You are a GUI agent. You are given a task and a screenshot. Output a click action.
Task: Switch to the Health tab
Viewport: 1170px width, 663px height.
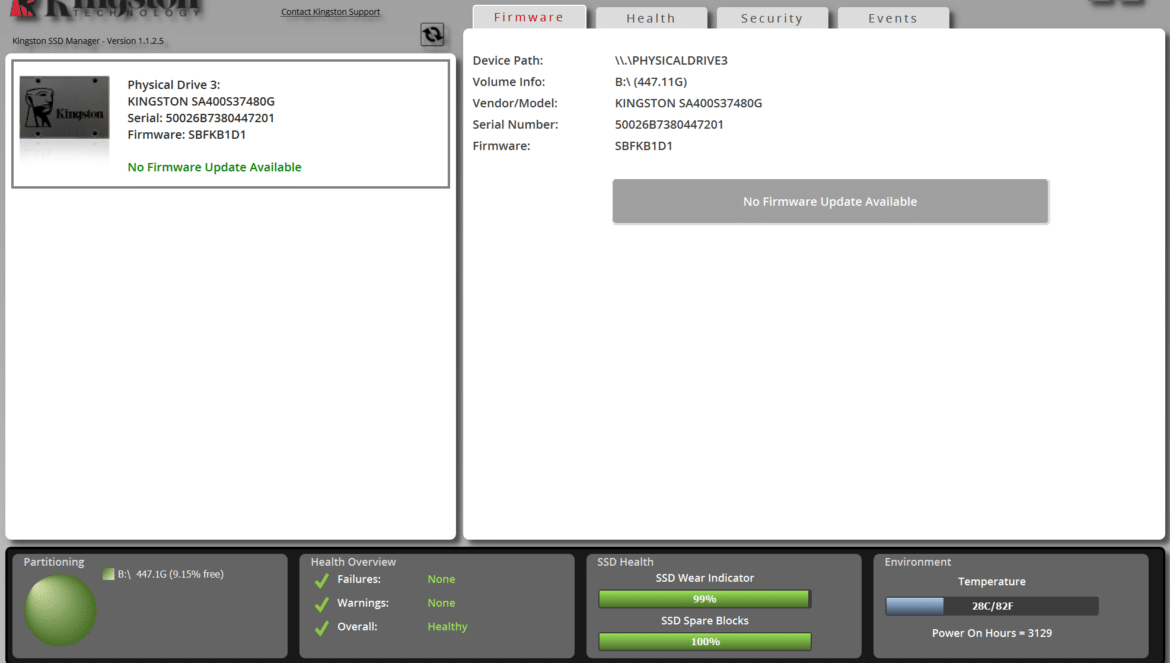coord(651,18)
